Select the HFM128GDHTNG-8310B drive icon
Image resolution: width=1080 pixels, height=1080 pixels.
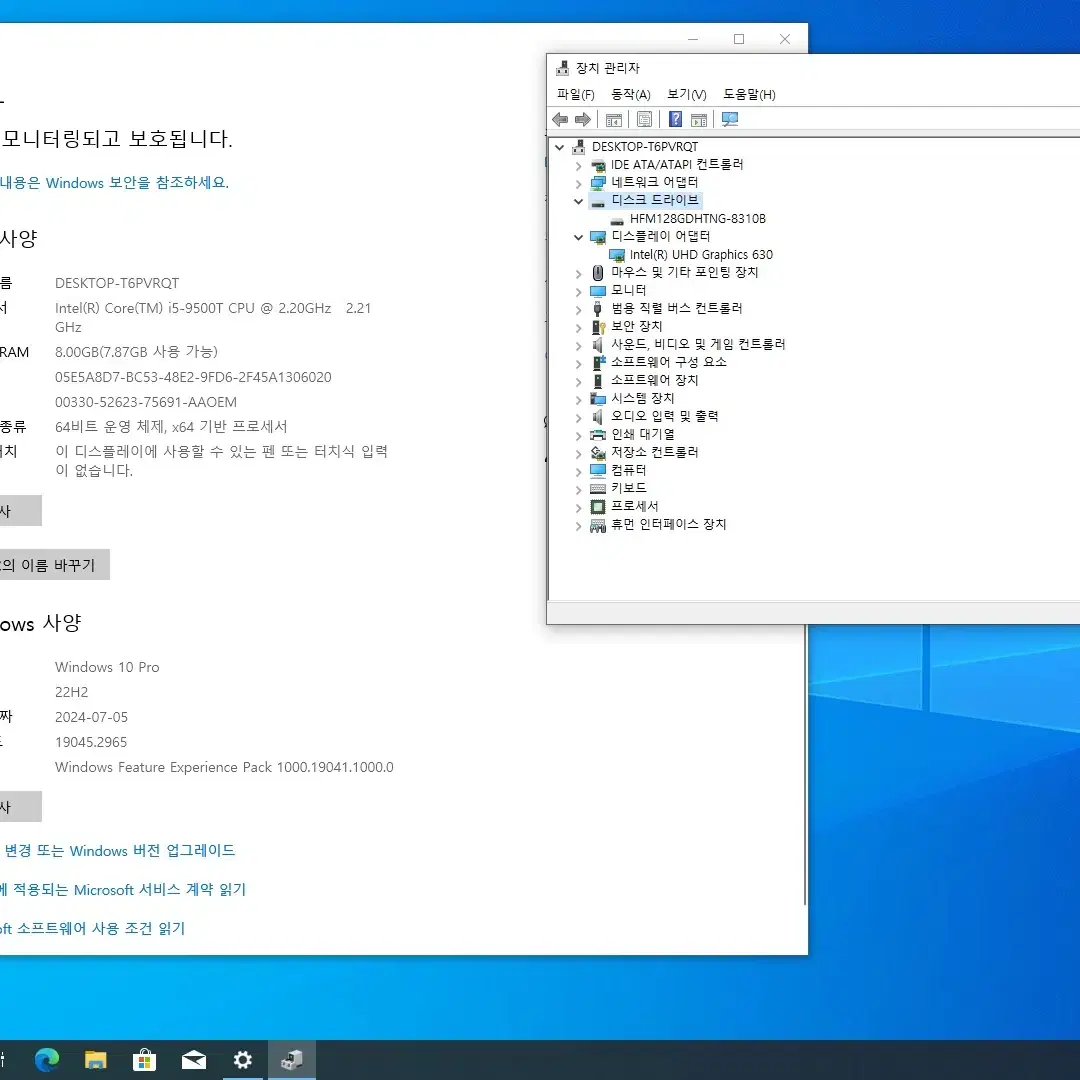pyautogui.click(x=616, y=220)
